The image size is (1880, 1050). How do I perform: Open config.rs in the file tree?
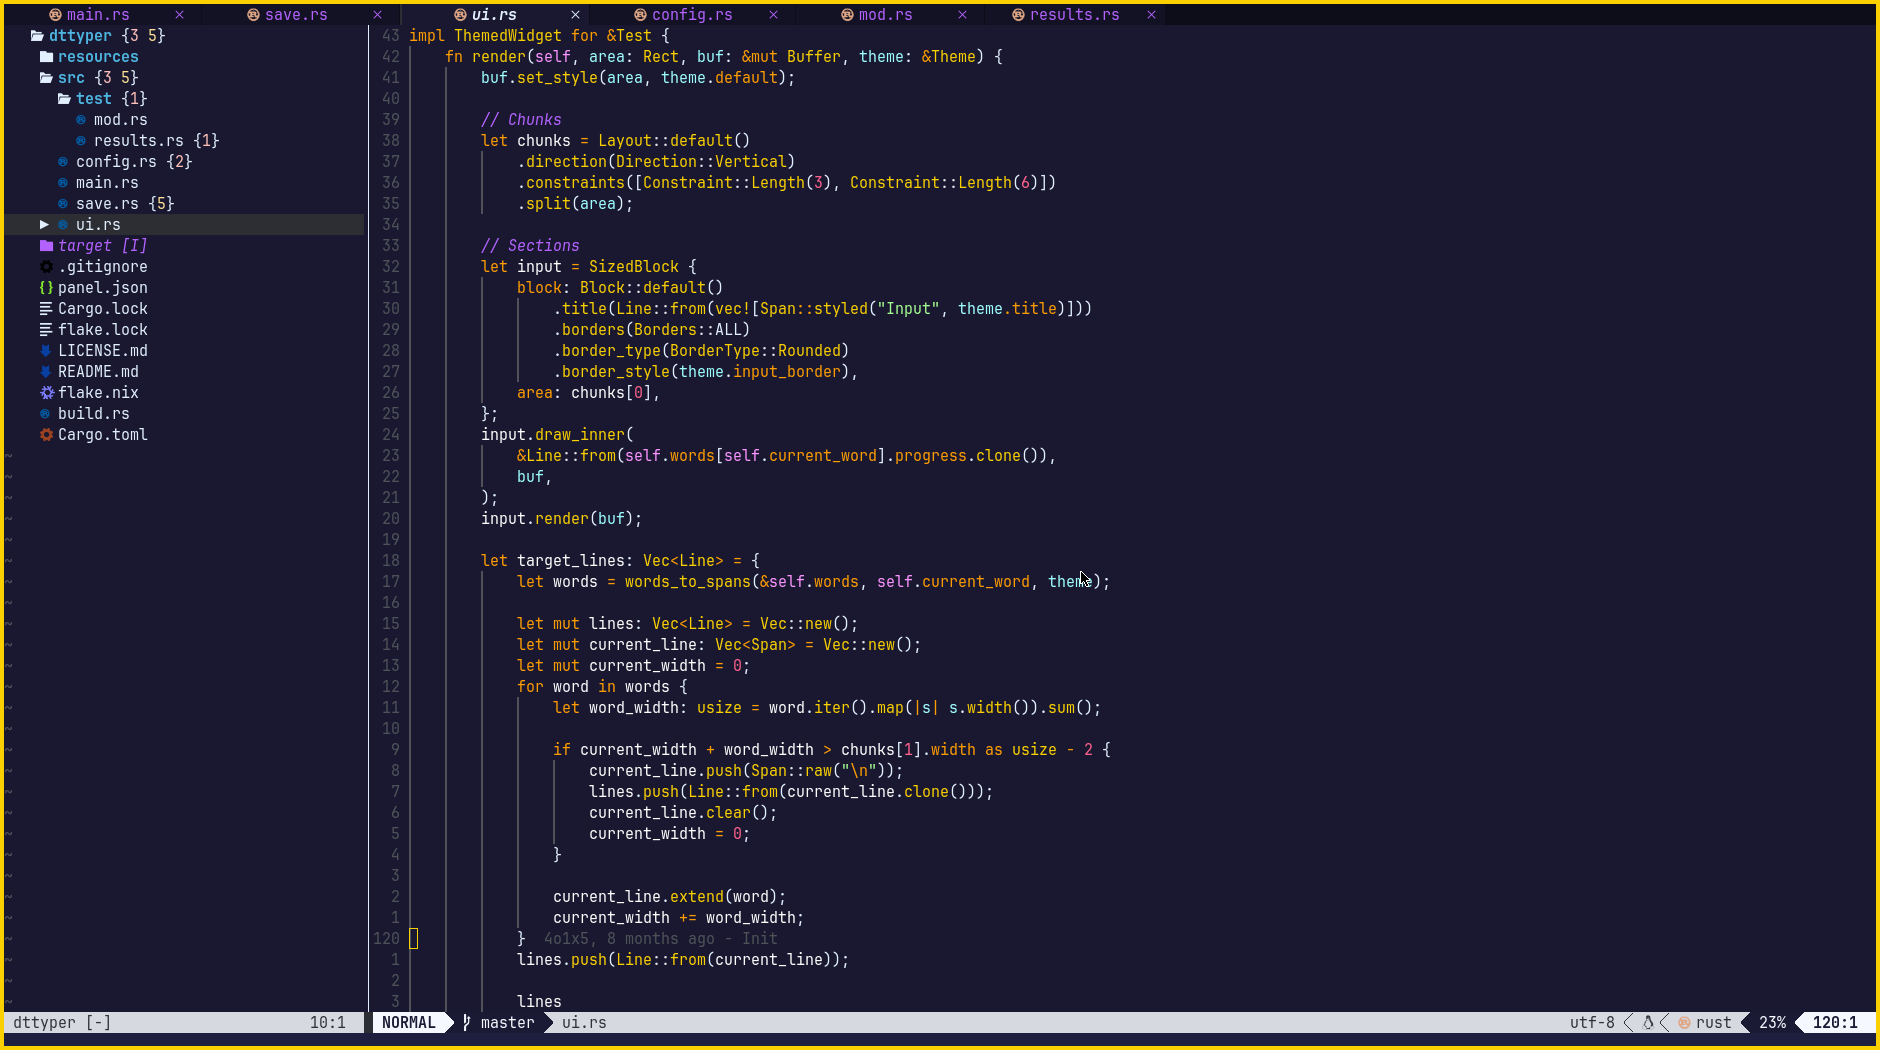116,162
